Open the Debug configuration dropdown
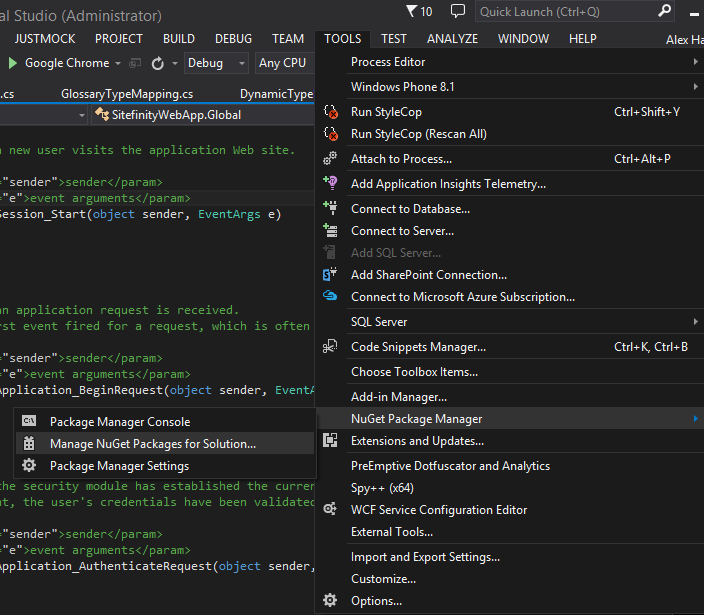Viewport: 704px width, 615px height. [216, 63]
